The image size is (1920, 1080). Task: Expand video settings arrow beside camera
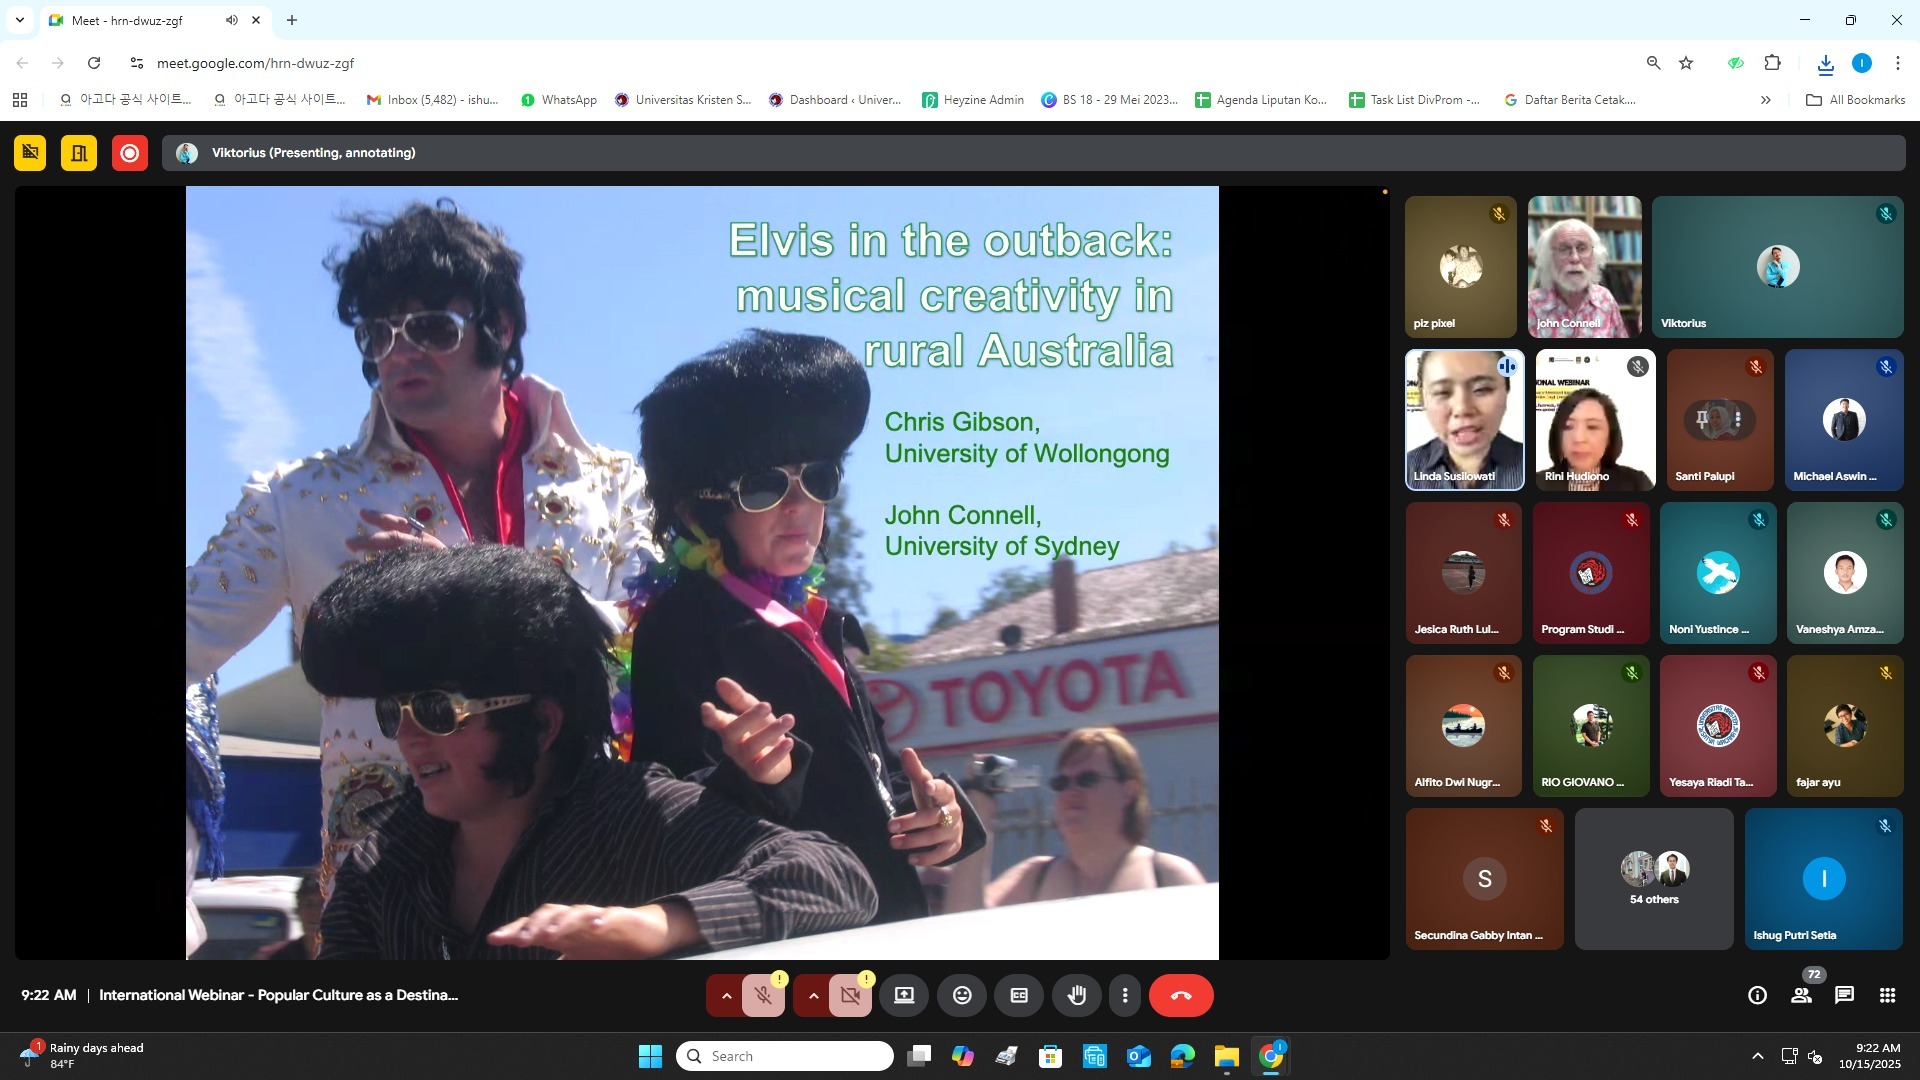(813, 996)
